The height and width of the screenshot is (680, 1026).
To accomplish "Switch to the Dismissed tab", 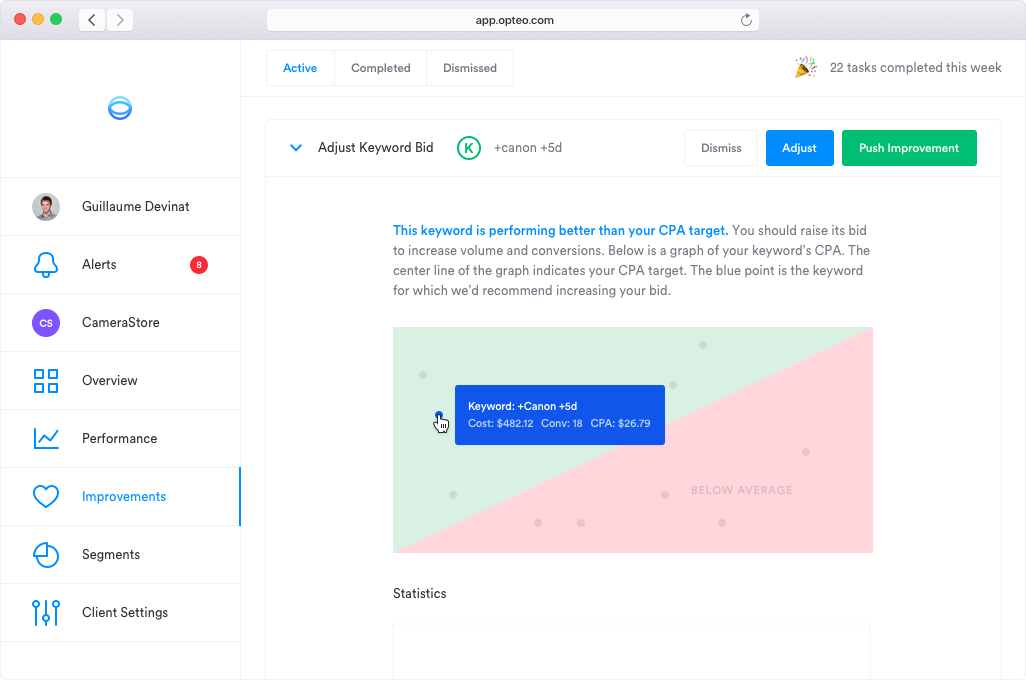I will tap(470, 68).
